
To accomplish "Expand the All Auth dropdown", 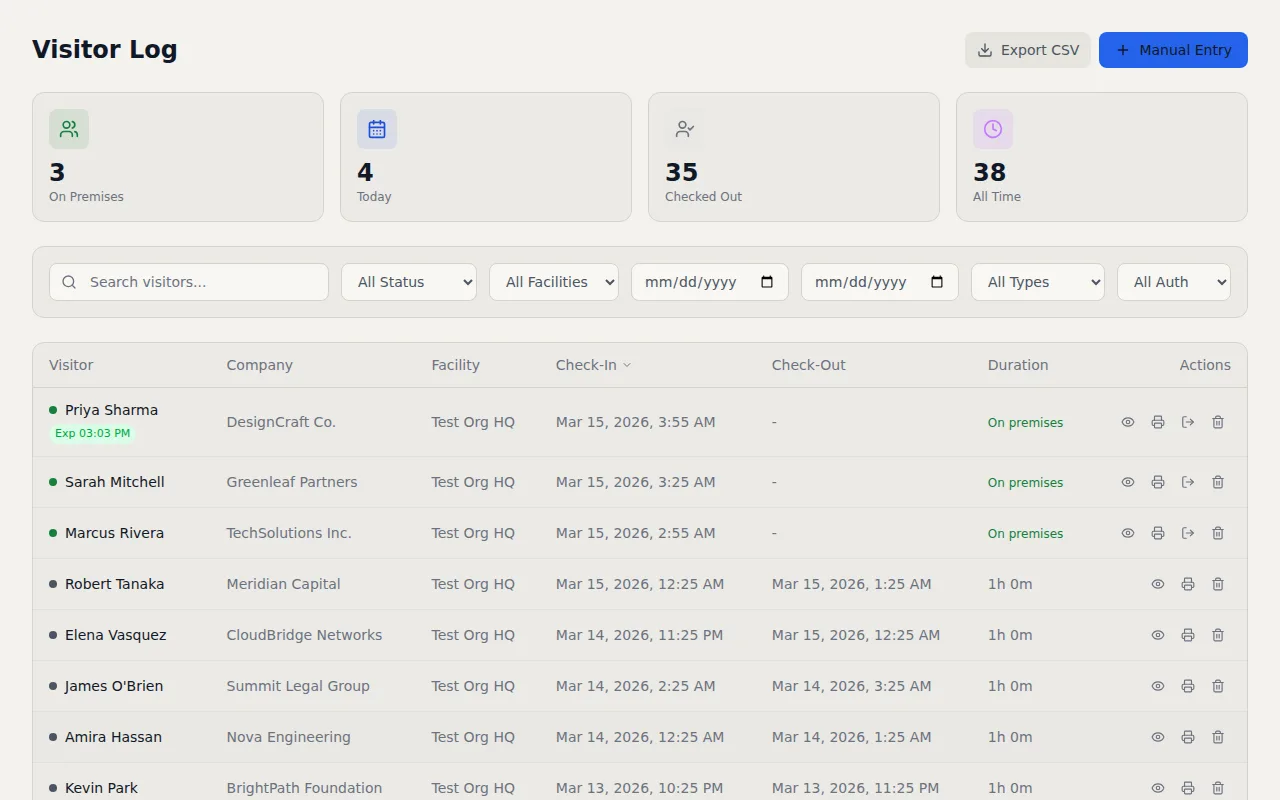I will tap(1173, 282).
